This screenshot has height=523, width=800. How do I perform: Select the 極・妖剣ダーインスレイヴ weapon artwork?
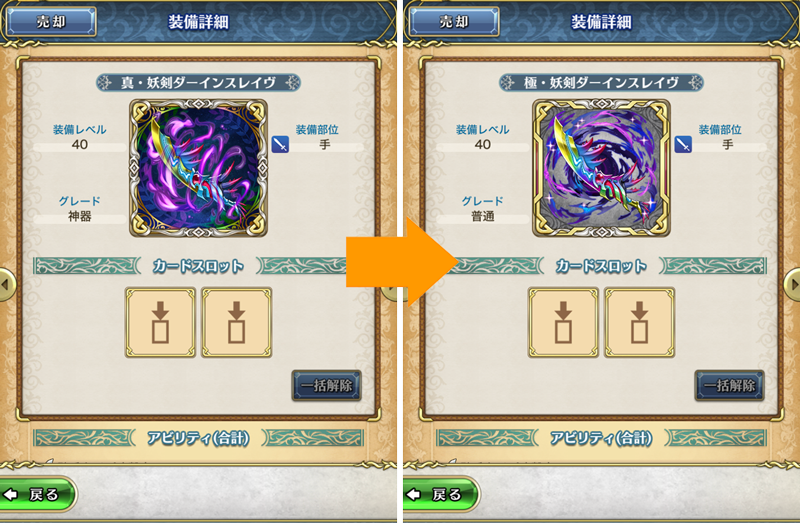pyautogui.click(x=602, y=168)
